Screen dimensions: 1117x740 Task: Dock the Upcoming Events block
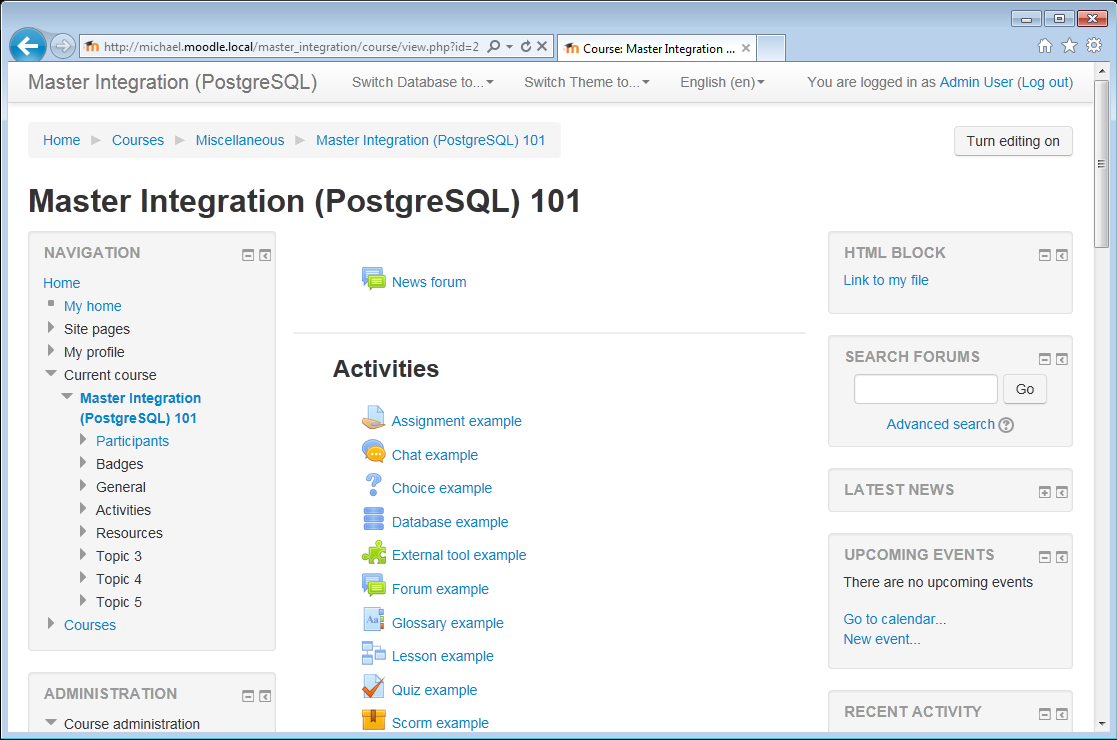(x=1061, y=557)
